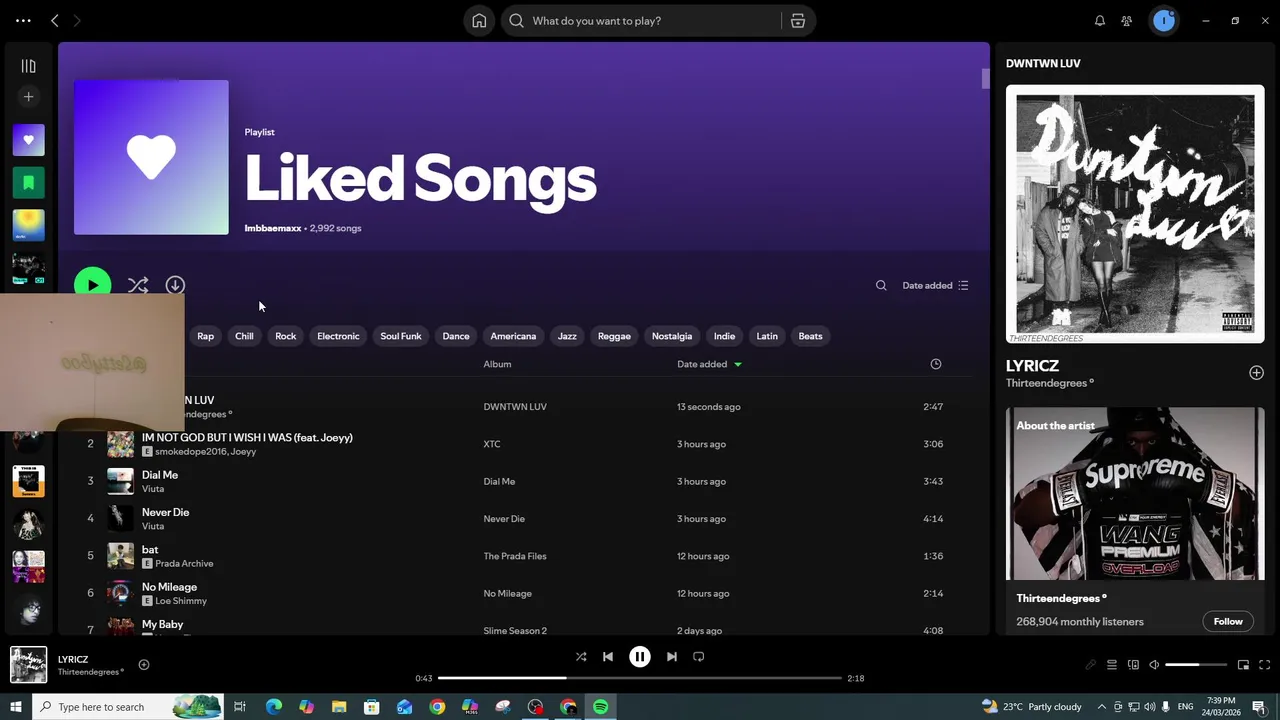Open the Home page icon

tap(479, 21)
